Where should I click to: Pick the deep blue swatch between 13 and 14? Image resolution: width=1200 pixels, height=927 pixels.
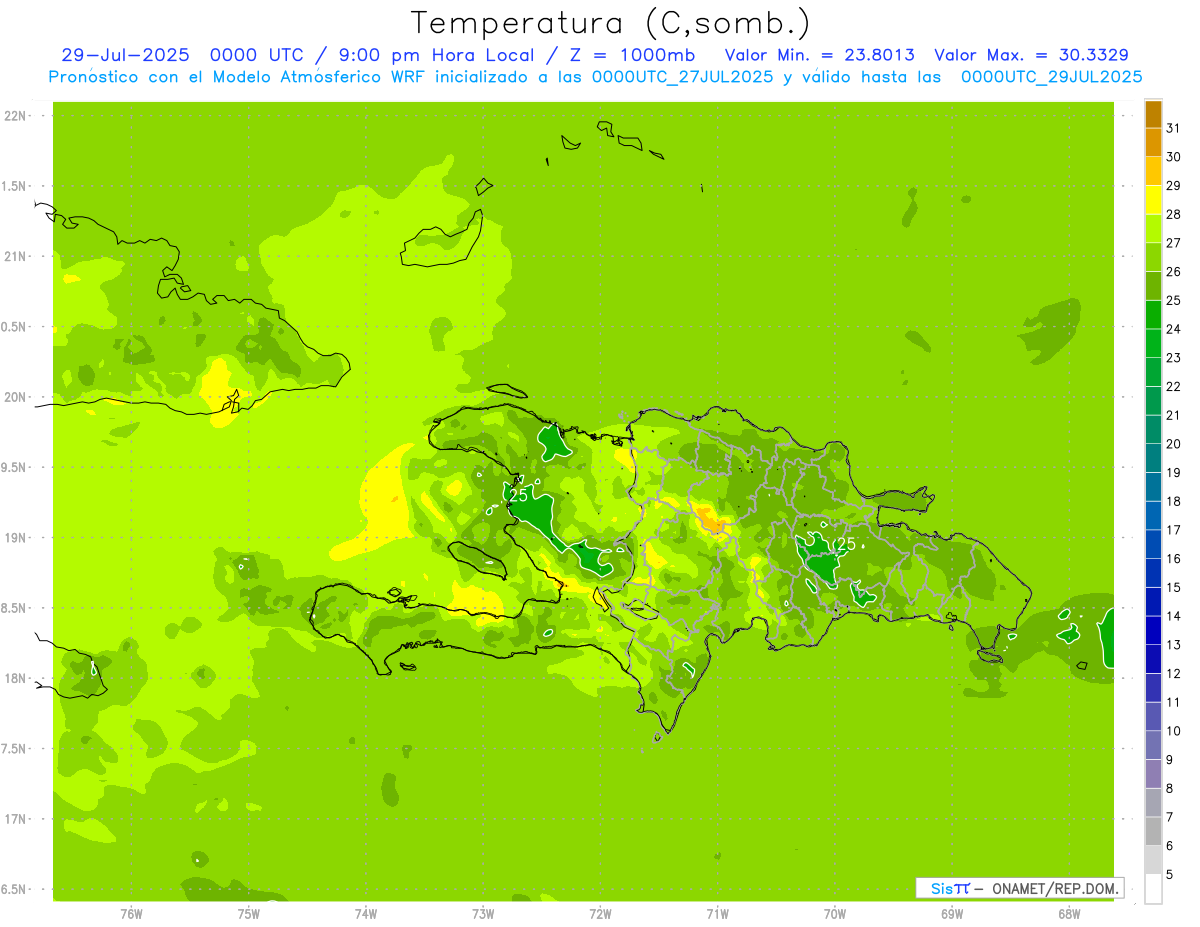1153,630
